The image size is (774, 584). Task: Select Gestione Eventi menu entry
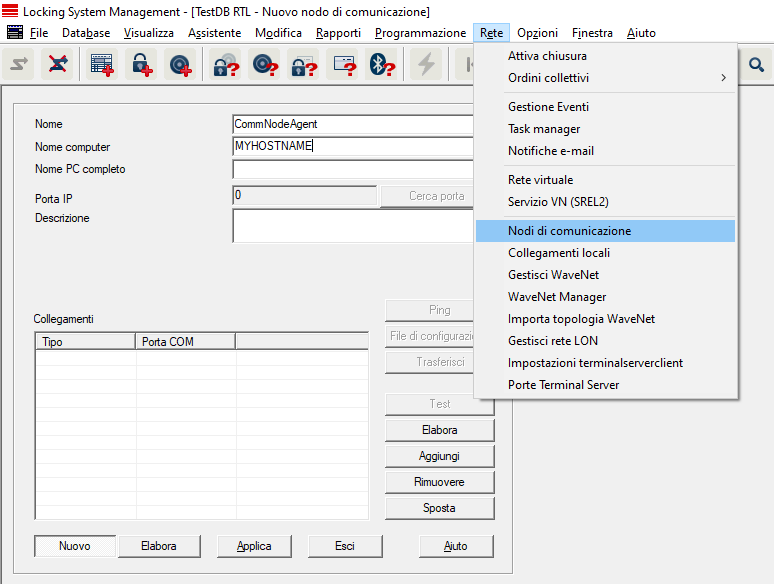[548, 107]
